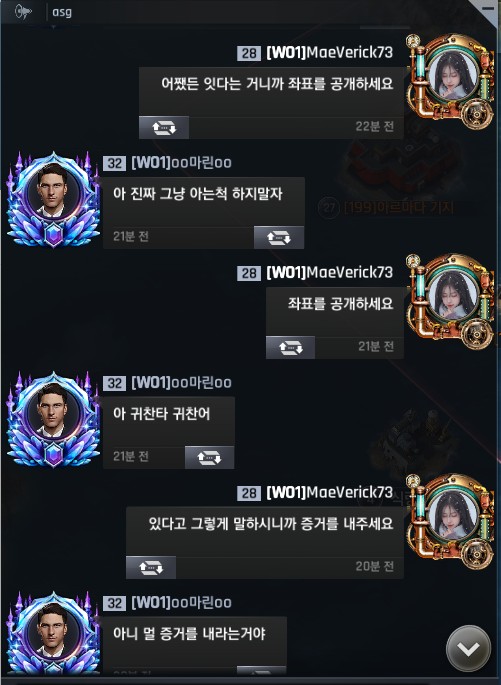Open MaeVerick73's avatar beside the 22분 전 message

(452, 81)
